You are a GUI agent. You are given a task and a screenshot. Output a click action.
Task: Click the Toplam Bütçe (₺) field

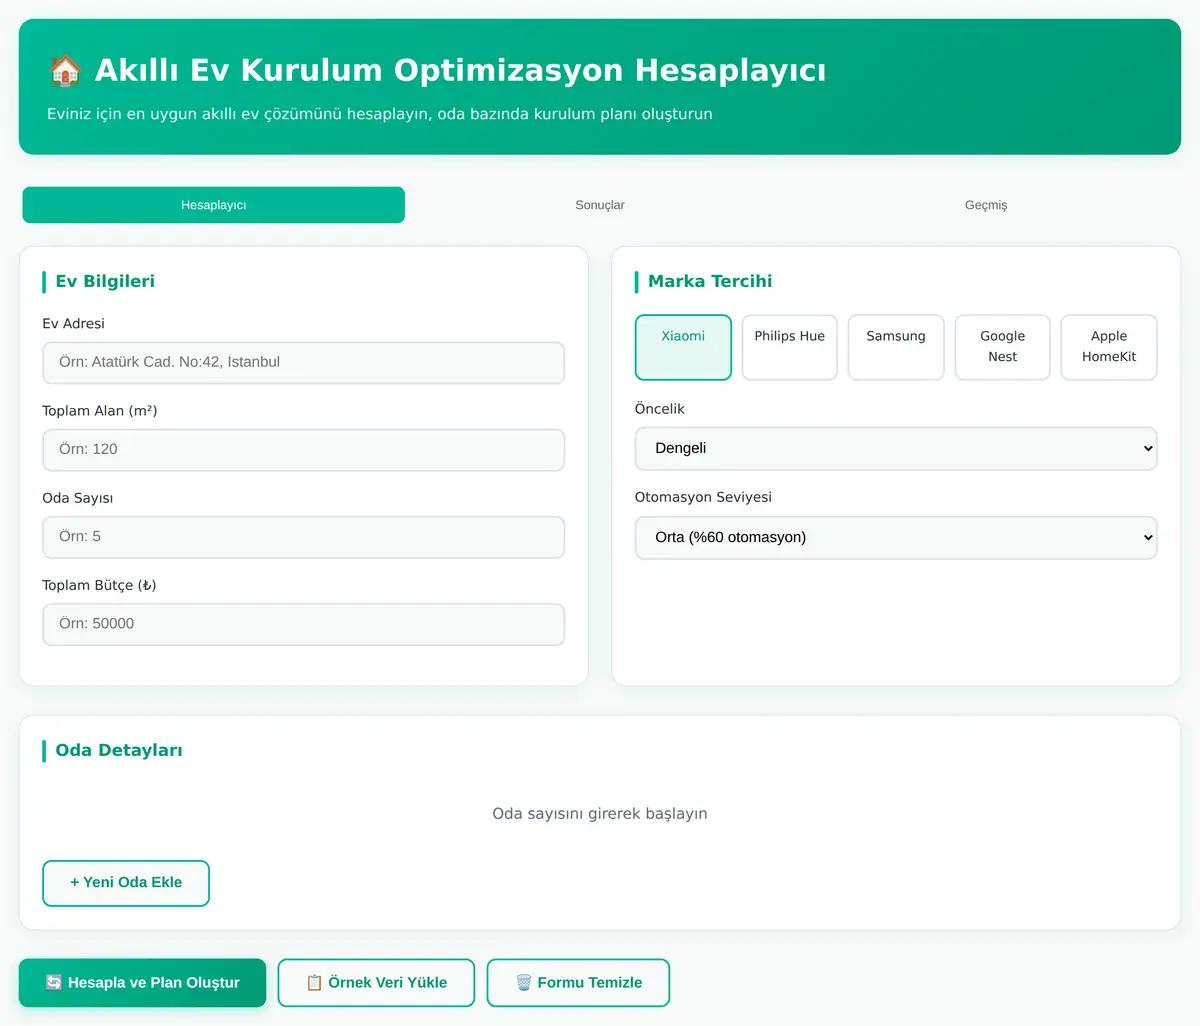coord(304,624)
